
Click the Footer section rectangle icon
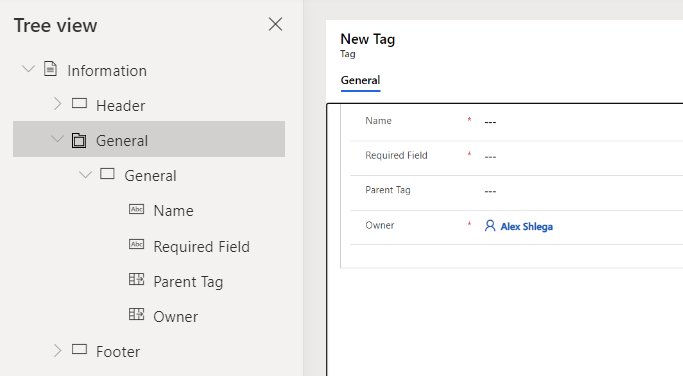pos(79,349)
